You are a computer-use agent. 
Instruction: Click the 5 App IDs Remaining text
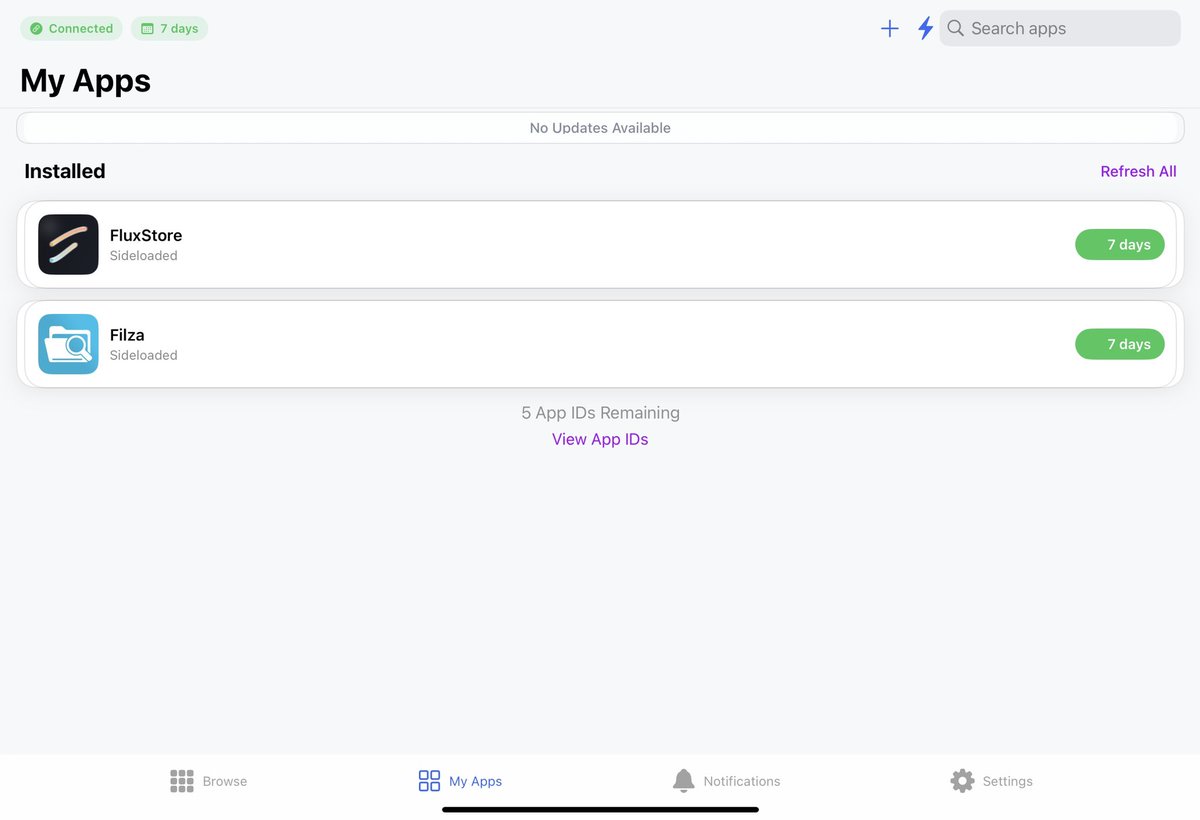pyautogui.click(x=600, y=412)
